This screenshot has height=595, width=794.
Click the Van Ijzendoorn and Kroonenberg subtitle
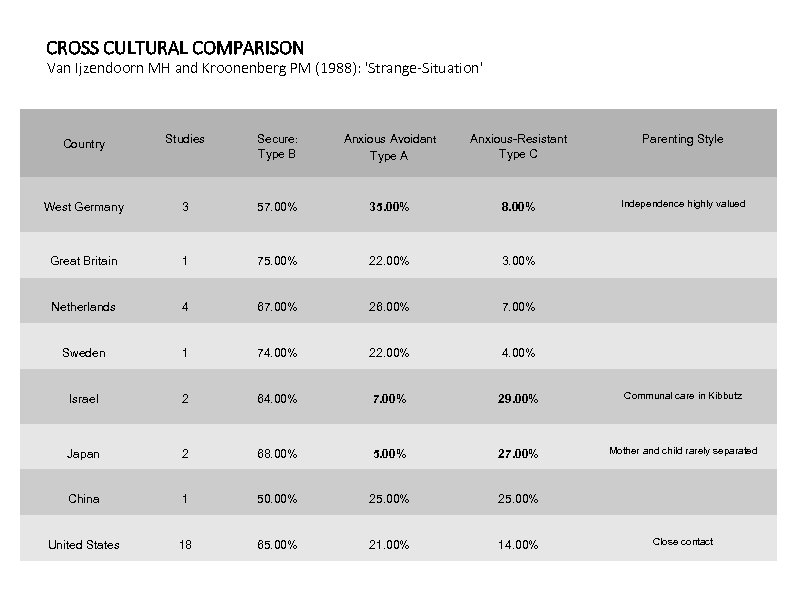coord(265,69)
